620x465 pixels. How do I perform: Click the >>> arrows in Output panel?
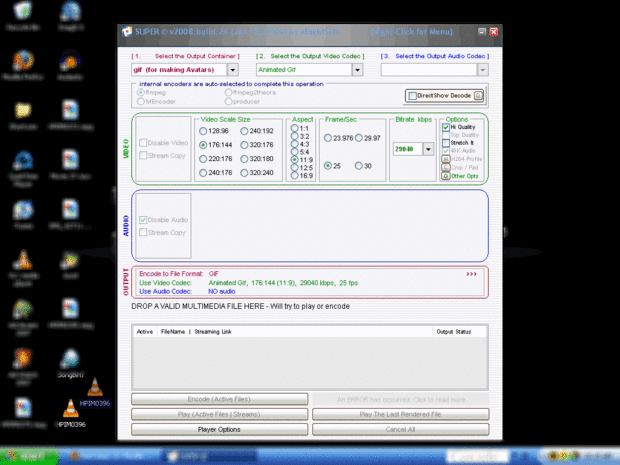click(471, 274)
